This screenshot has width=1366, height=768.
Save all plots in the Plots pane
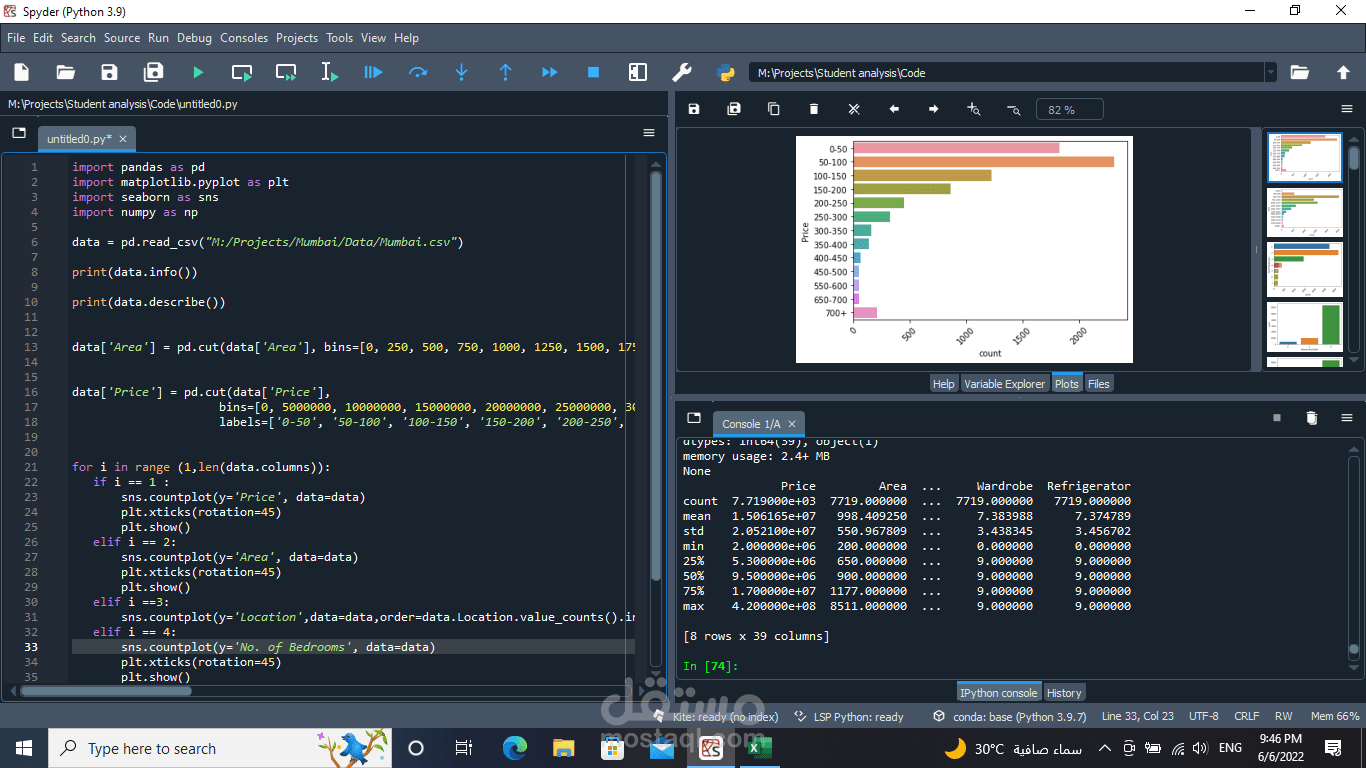tap(734, 109)
